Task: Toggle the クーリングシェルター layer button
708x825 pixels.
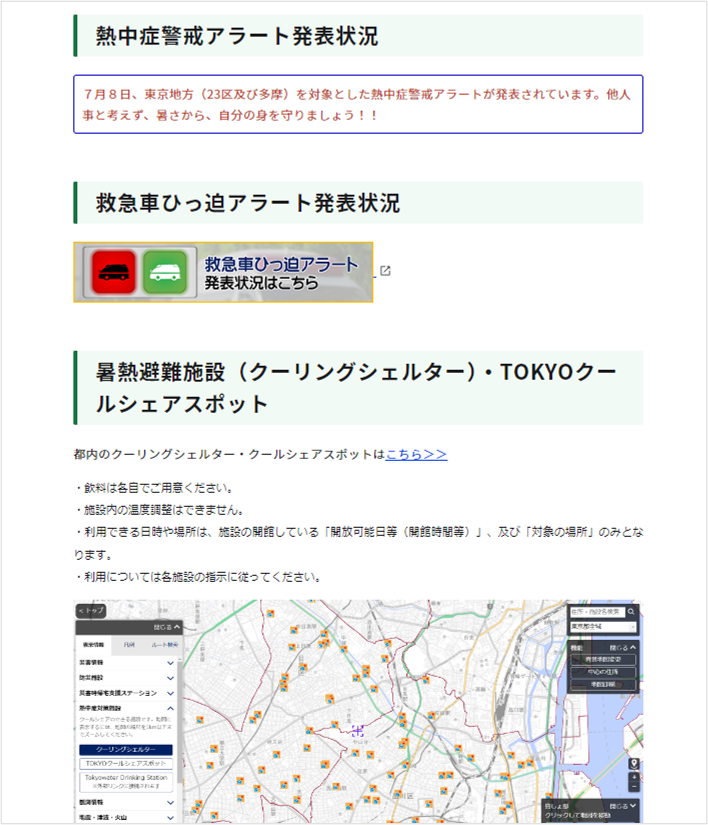Action: coord(126,750)
